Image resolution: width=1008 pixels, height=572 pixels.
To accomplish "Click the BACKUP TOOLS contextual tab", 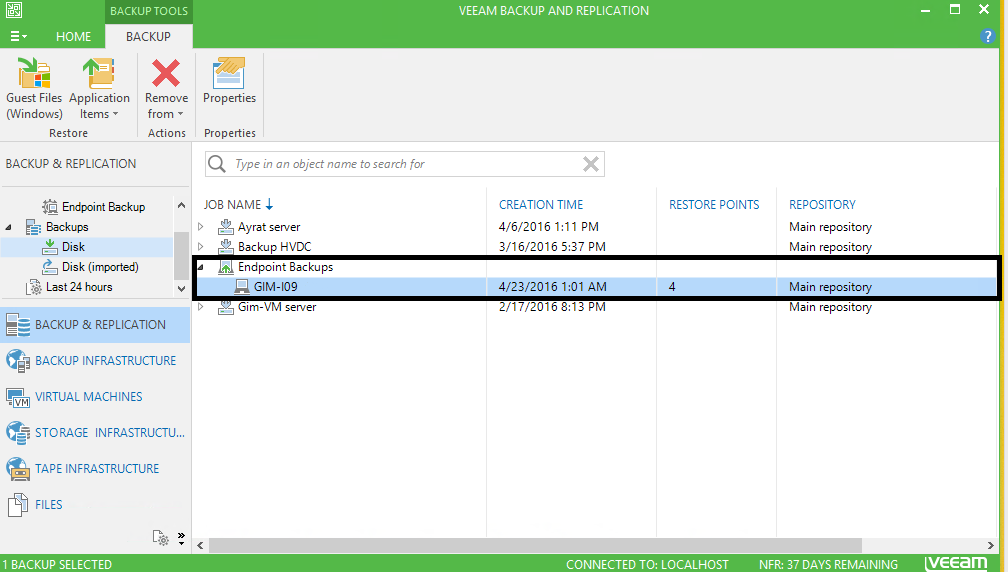I will click(148, 11).
